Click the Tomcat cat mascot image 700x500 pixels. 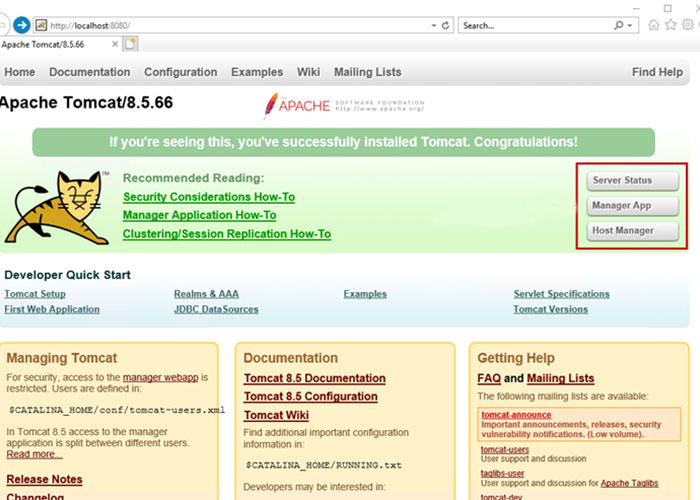[57, 208]
